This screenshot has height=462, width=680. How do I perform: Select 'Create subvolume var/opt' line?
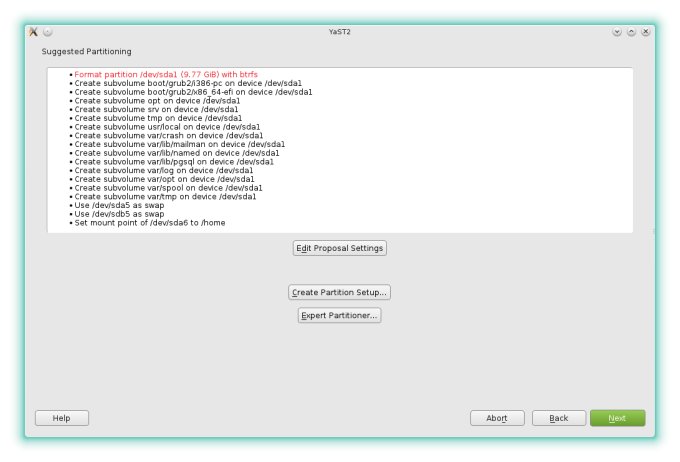pyautogui.click(x=164, y=179)
